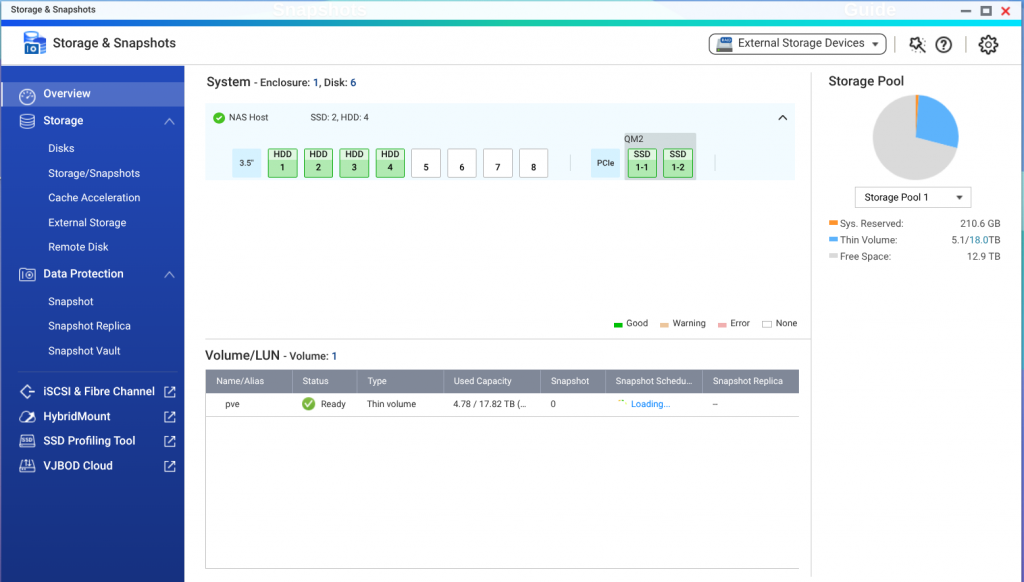
Task: Click the 18.0 thin volume link
Action: (978, 240)
